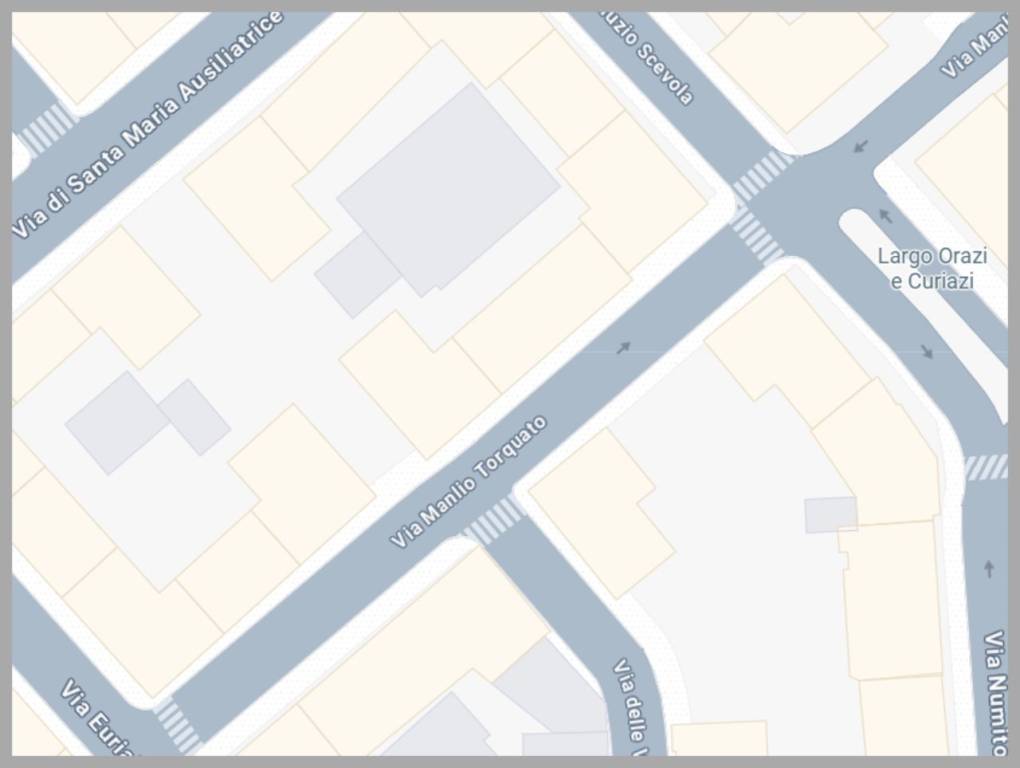Click the crosswalk on Via di Santa Maria Ausiliatrice
Viewport: 1020px width, 768px height.
coord(47,129)
